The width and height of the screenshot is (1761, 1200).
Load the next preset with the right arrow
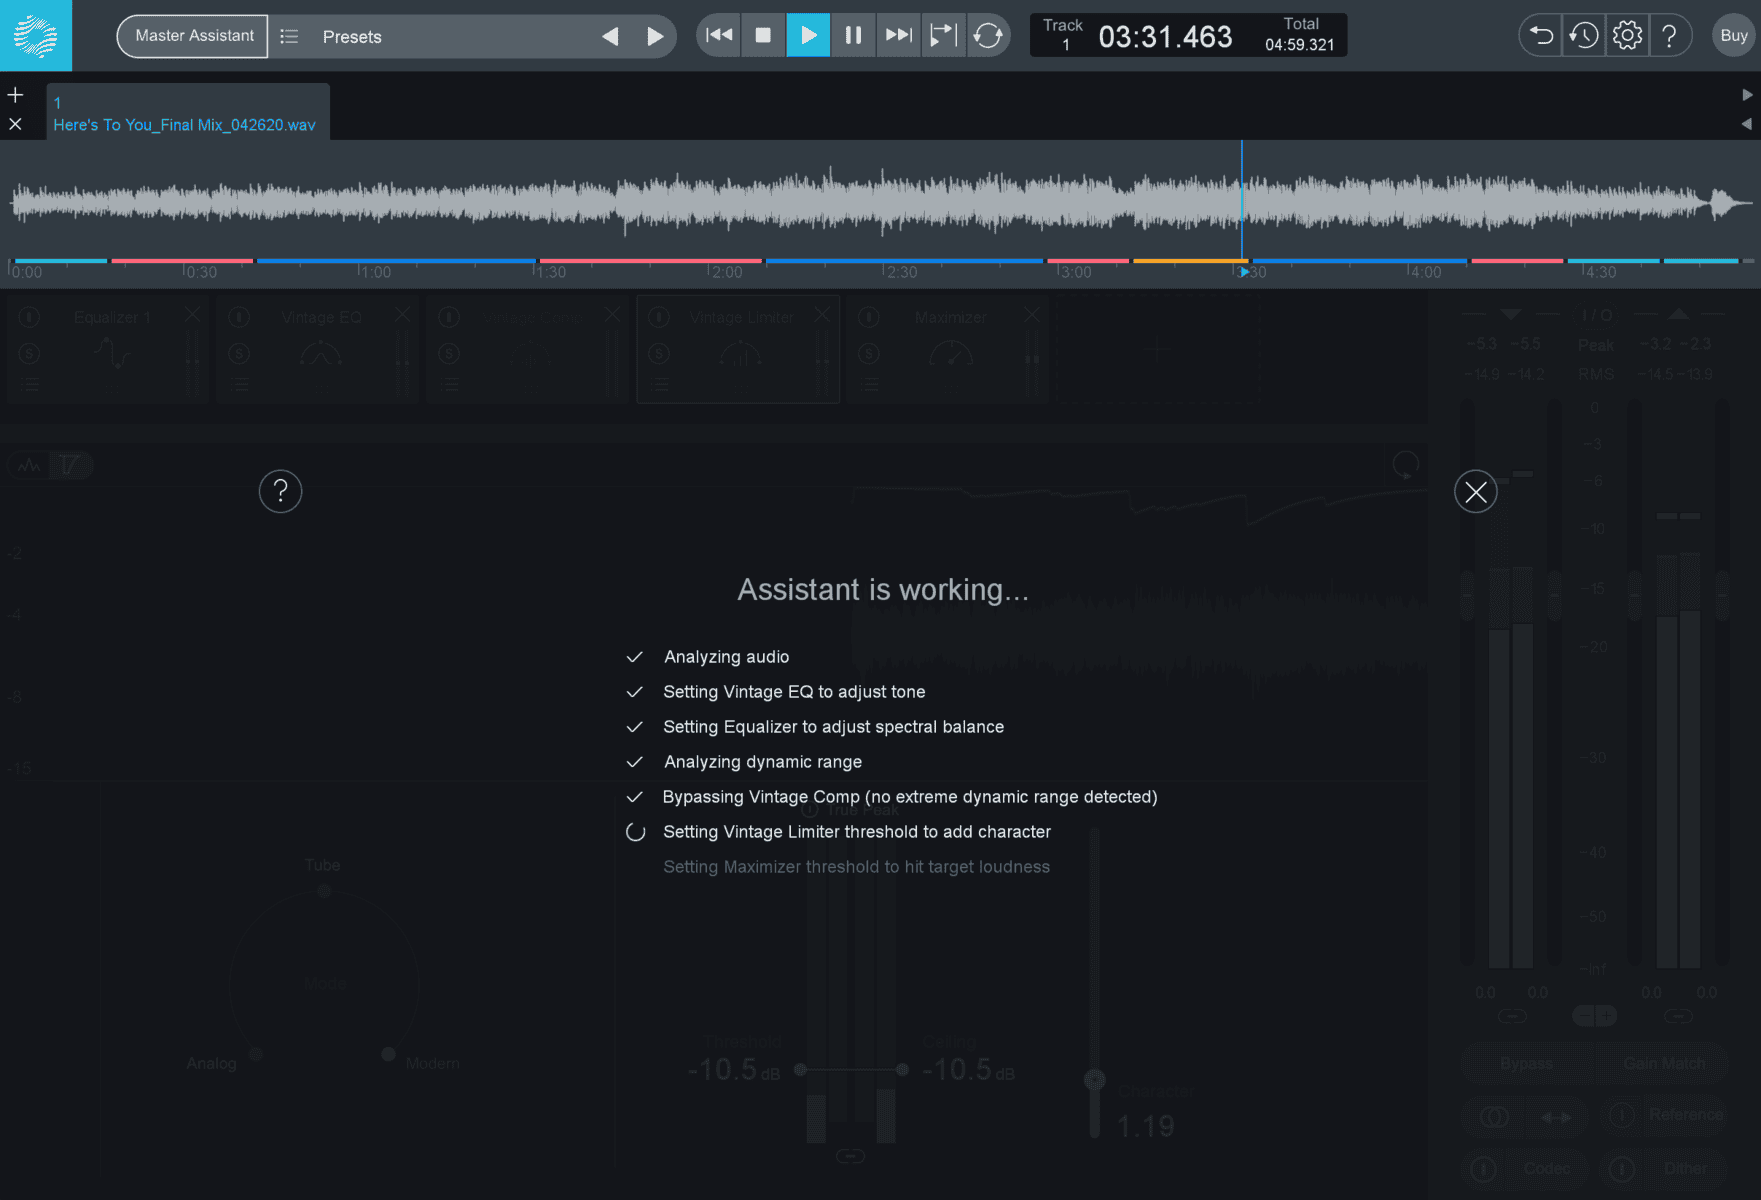(x=655, y=37)
